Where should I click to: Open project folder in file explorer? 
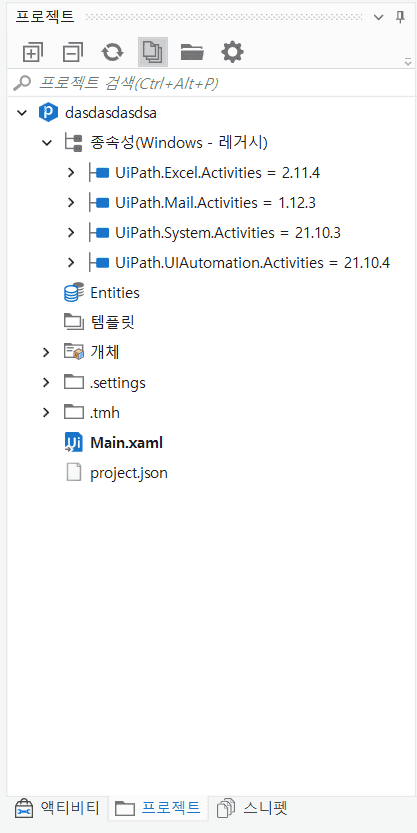pyautogui.click(x=192, y=52)
